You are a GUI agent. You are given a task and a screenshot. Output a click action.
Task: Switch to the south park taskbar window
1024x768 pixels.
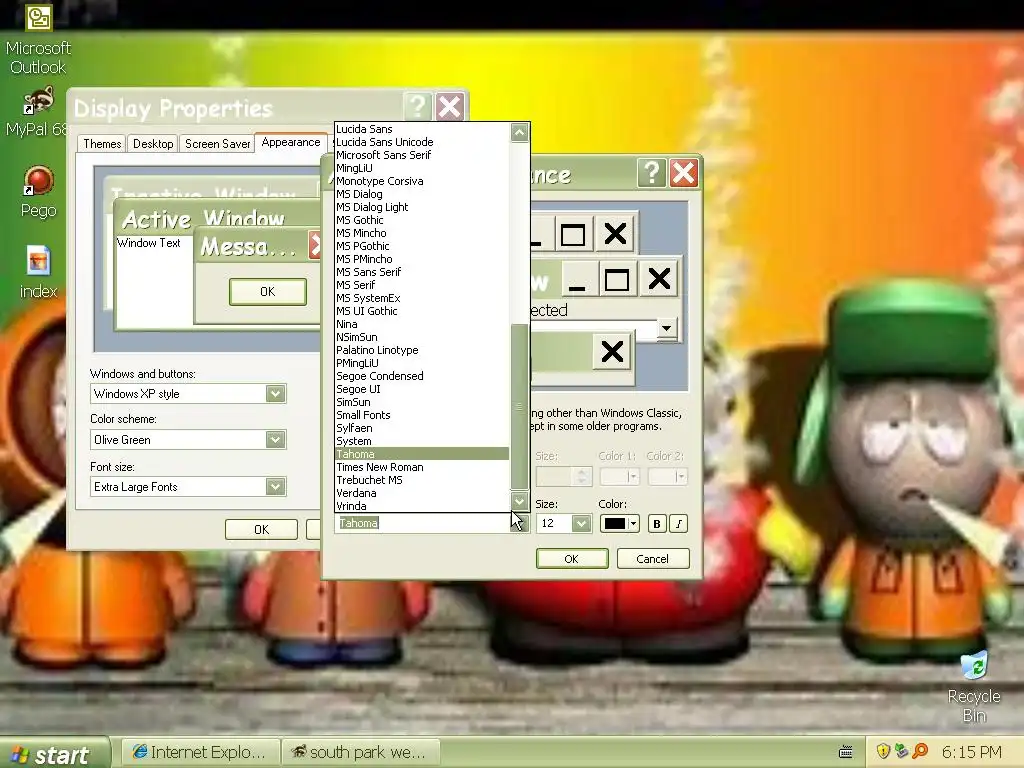pos(360,752)
